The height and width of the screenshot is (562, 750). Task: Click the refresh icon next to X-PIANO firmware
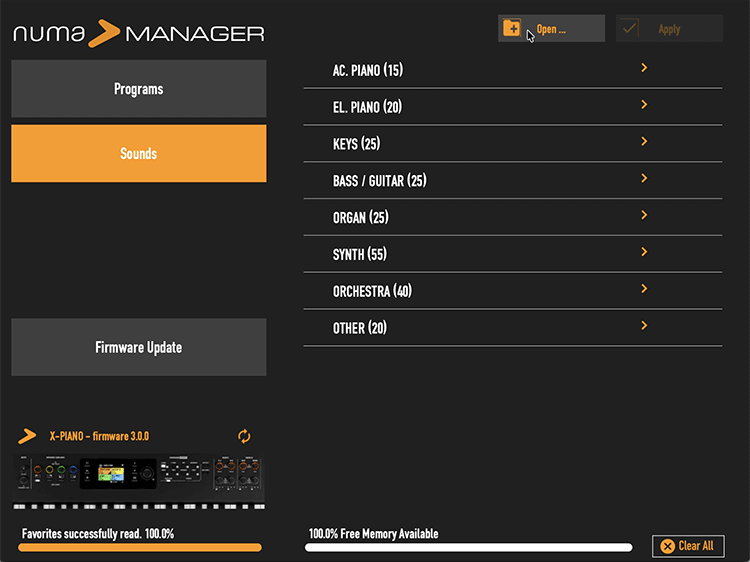tap(244, 436)
